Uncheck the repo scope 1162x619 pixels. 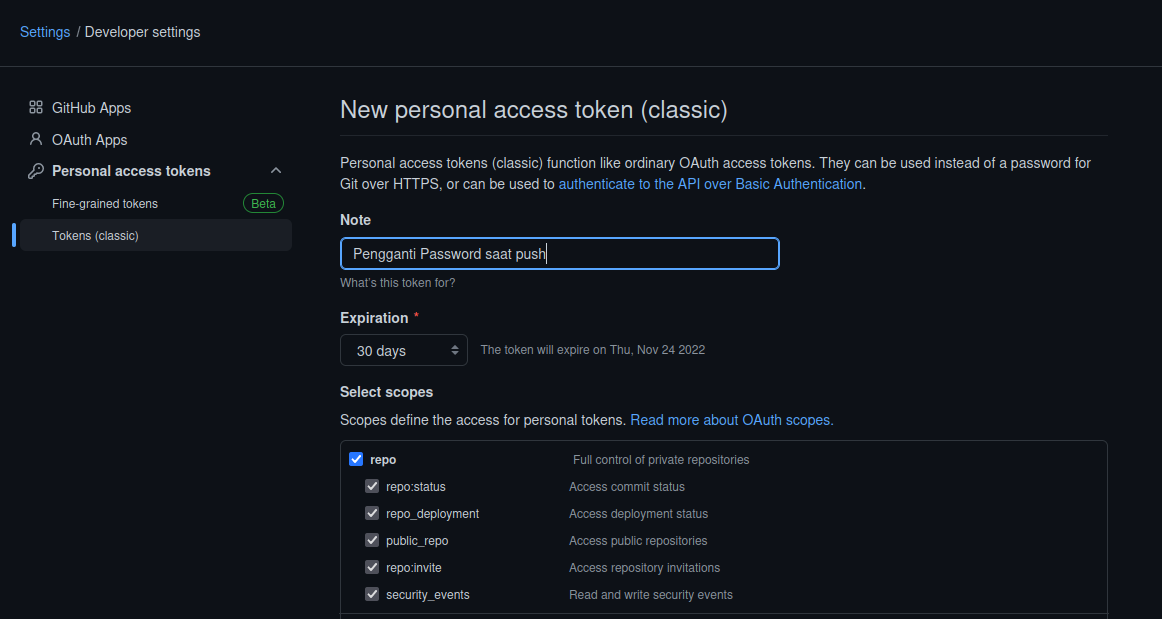point(356,458)
